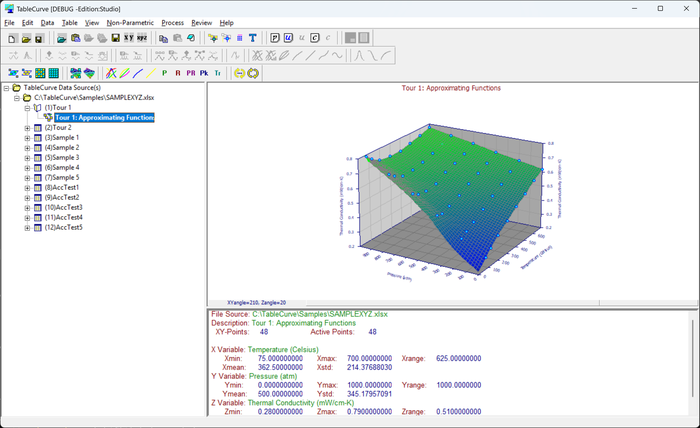The image size is (700, 428).
Task: Click the dark yellow circular arrows icon
Action: pyautogui.click(x=253, y=73)
